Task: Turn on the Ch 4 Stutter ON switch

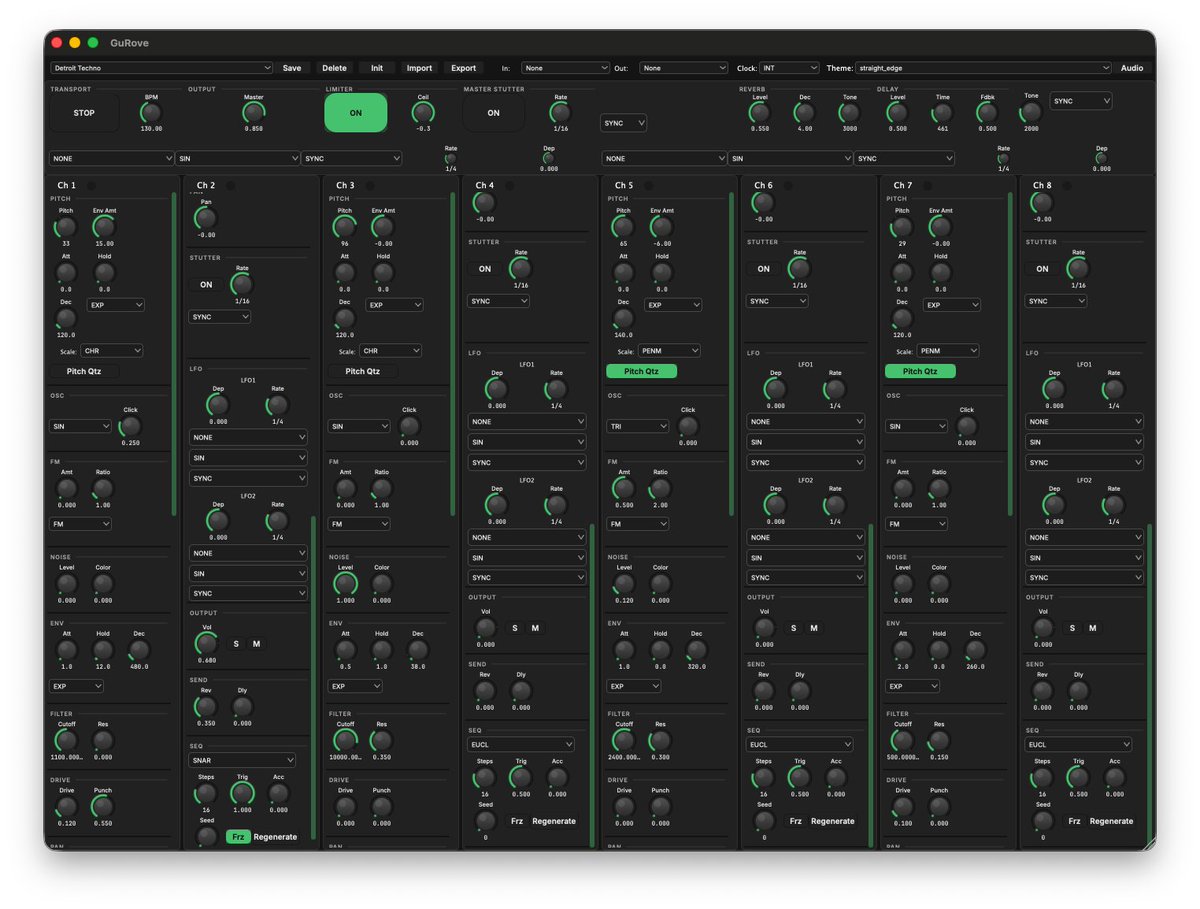Action: 485,268
